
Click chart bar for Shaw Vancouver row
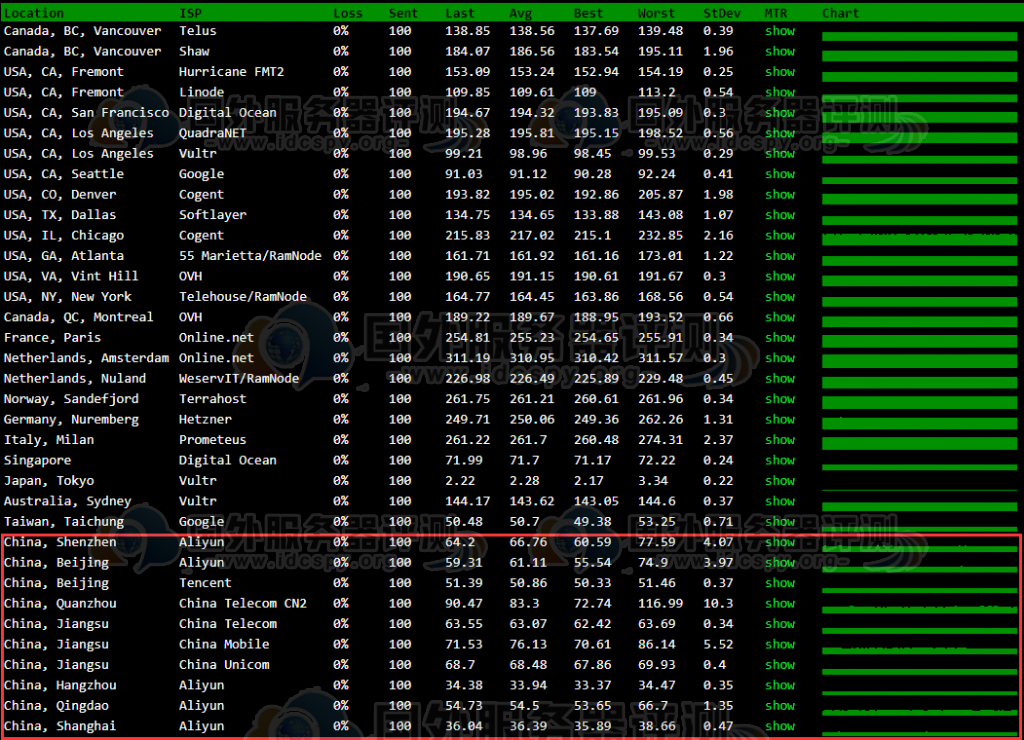(920, 52)
